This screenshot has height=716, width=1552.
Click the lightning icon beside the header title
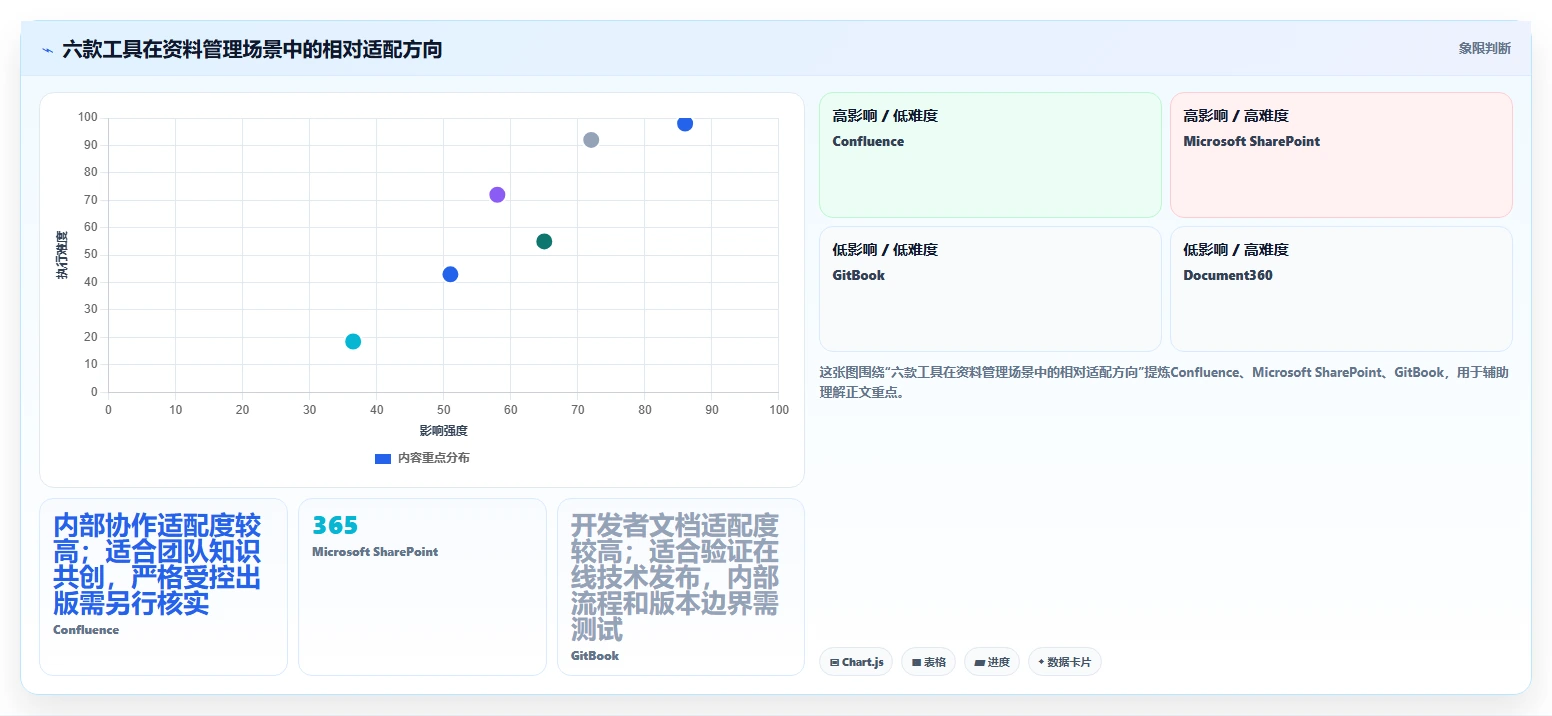coord(47,50)
